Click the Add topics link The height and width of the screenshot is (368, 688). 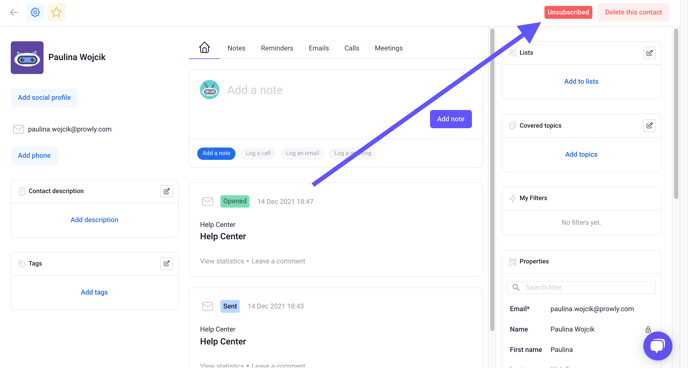tap(581, 154)
